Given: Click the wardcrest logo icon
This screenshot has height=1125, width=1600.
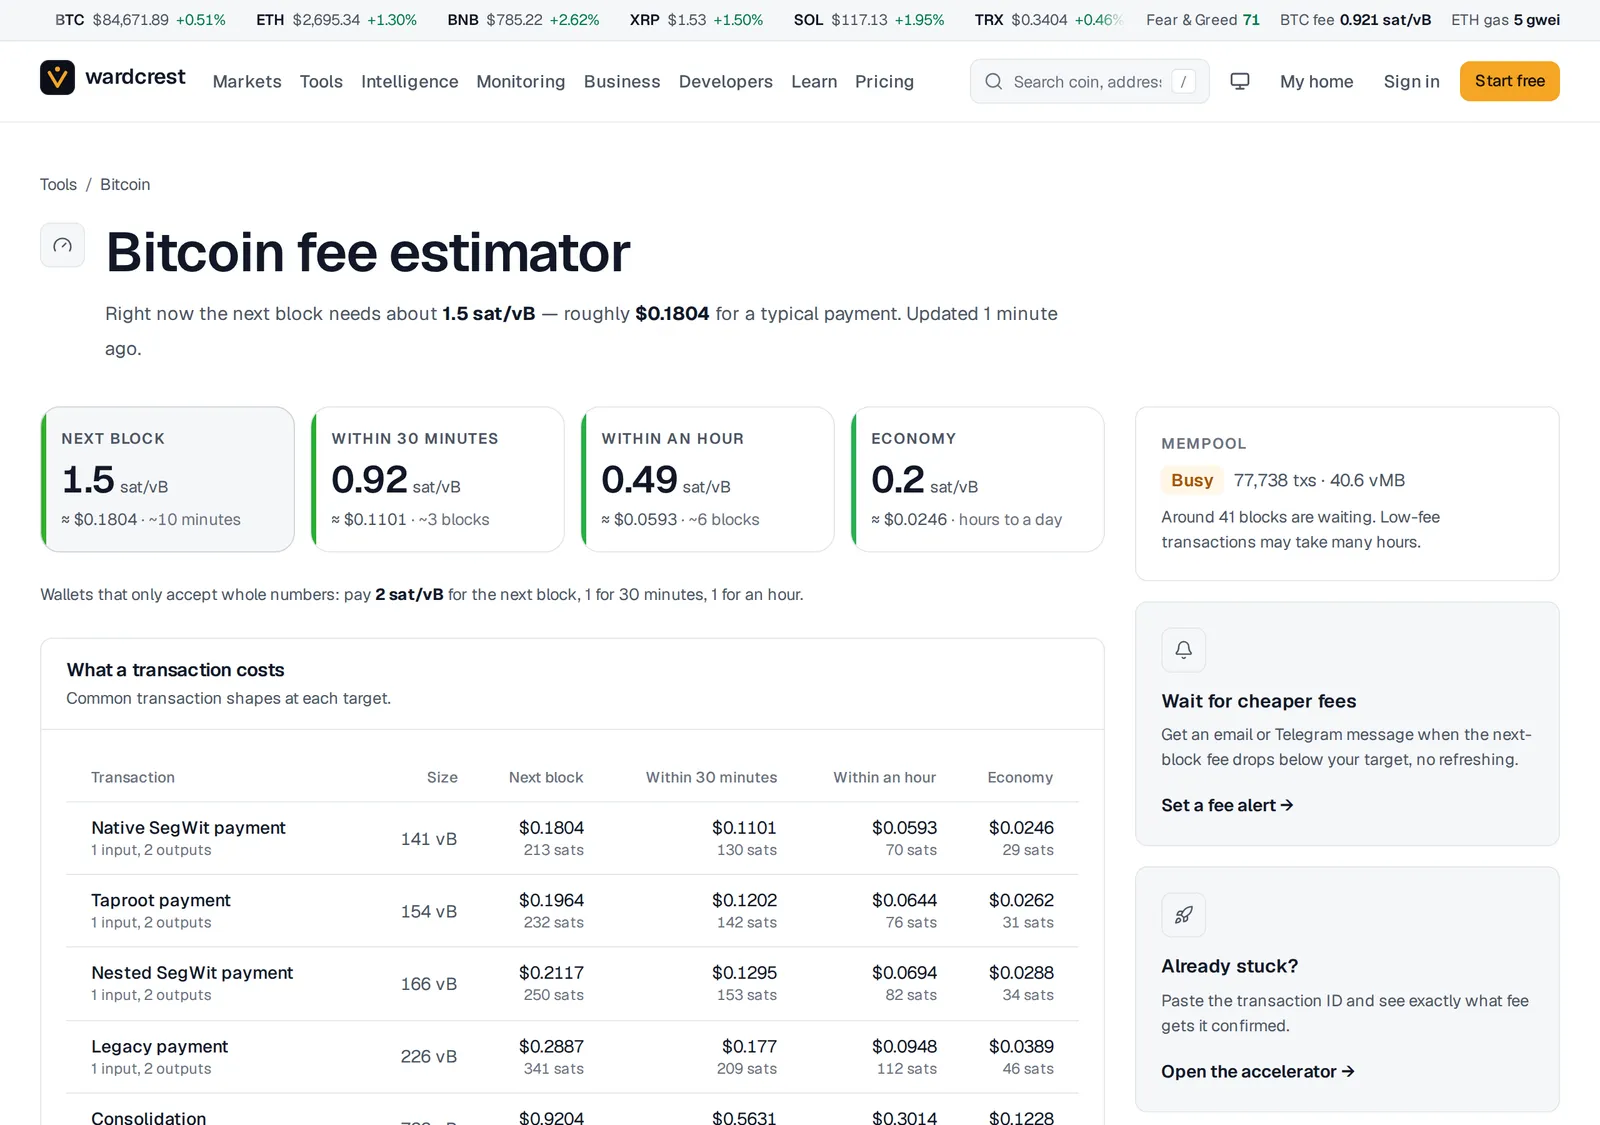Looking at the screenshot, I should coord(57,78).
